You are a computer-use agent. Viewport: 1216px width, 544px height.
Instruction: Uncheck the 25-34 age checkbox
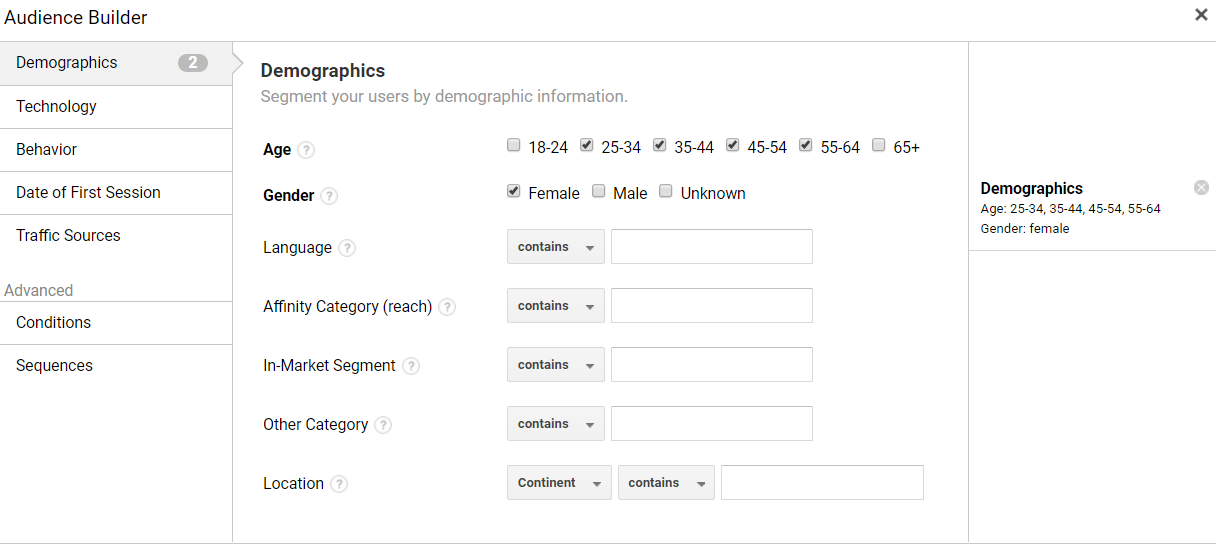pyautogui.click(x=587, y=145)
